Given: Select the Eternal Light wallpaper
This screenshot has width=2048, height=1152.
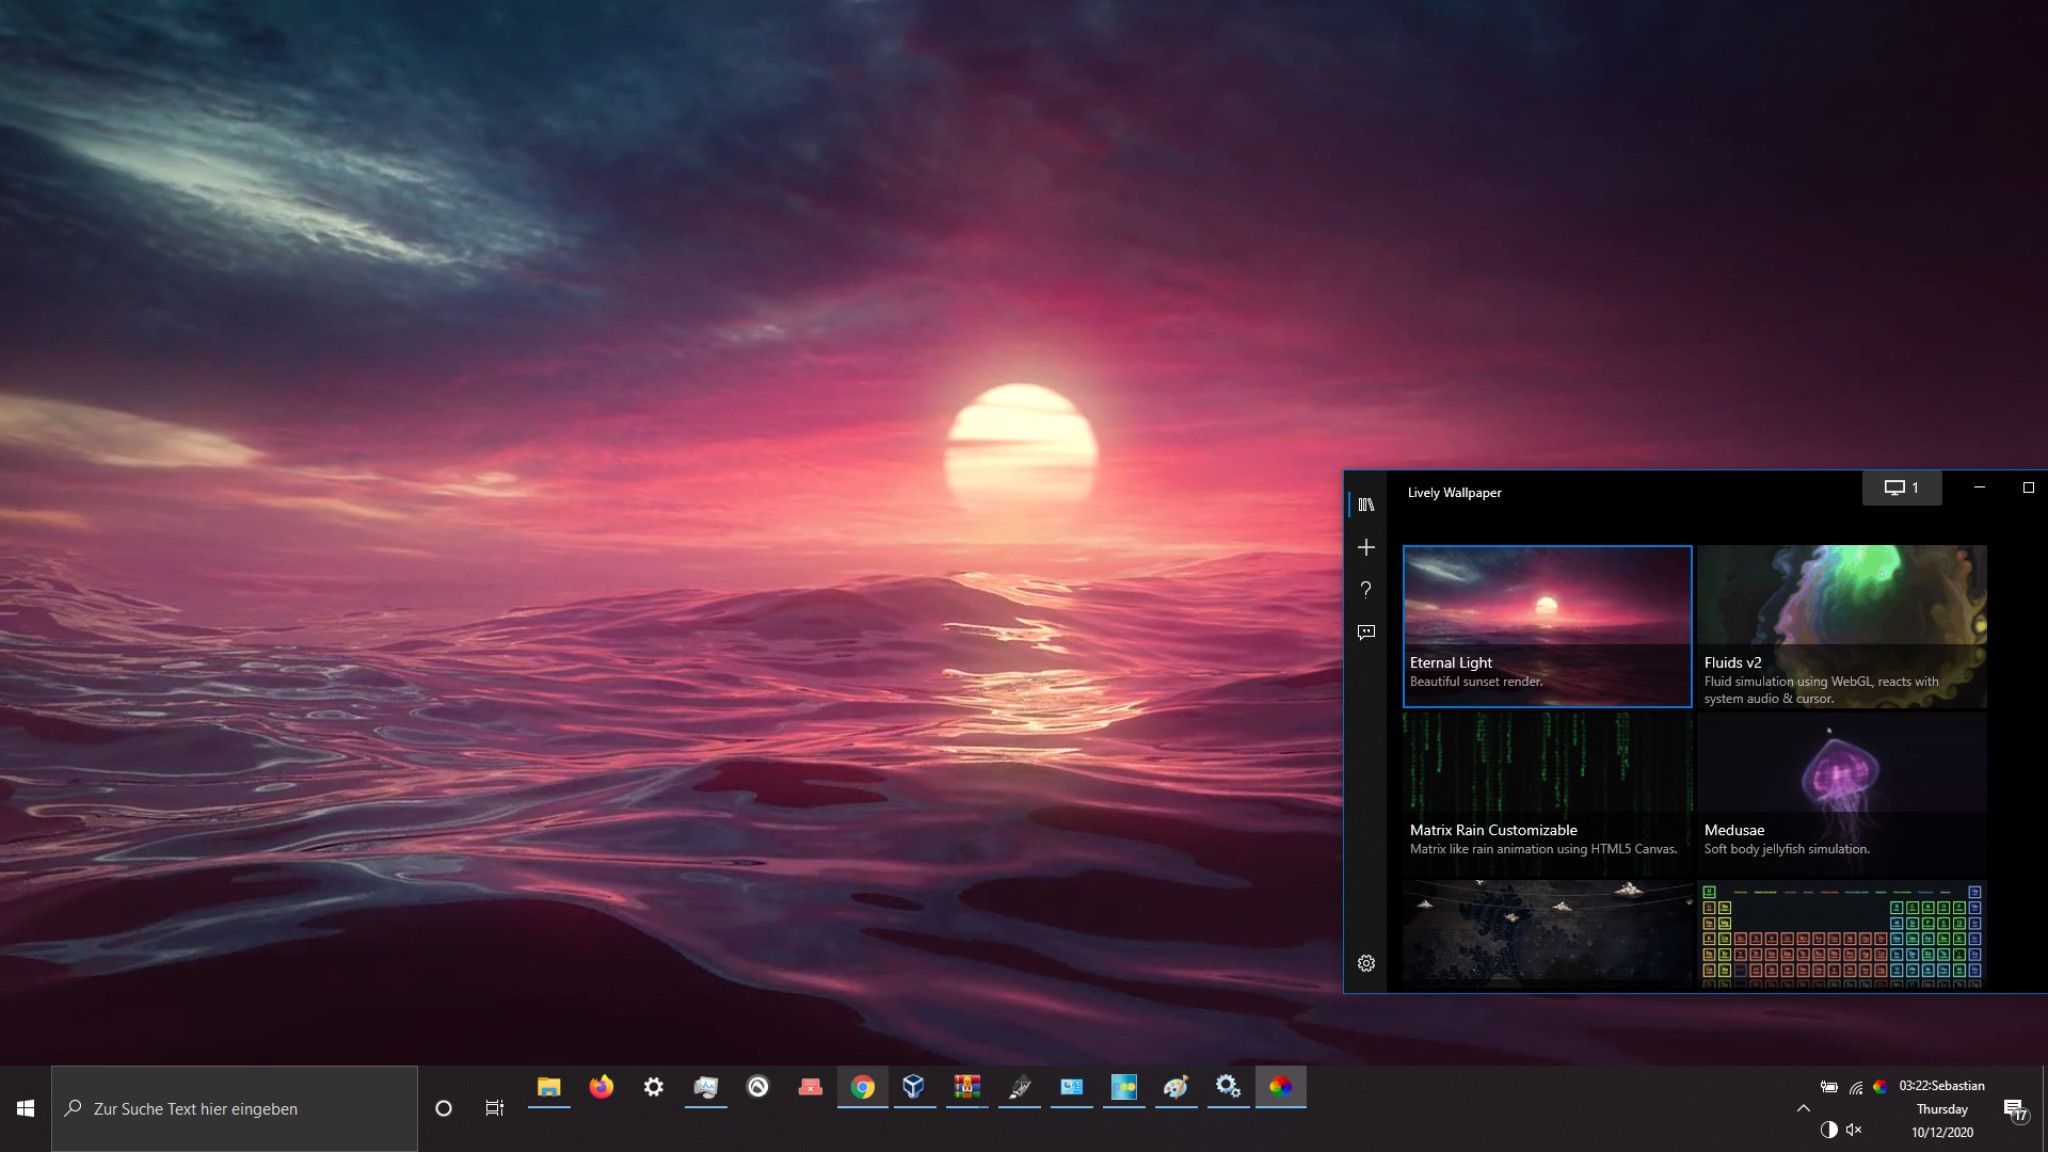Looking at the screenshot, I should [1547, 626].
